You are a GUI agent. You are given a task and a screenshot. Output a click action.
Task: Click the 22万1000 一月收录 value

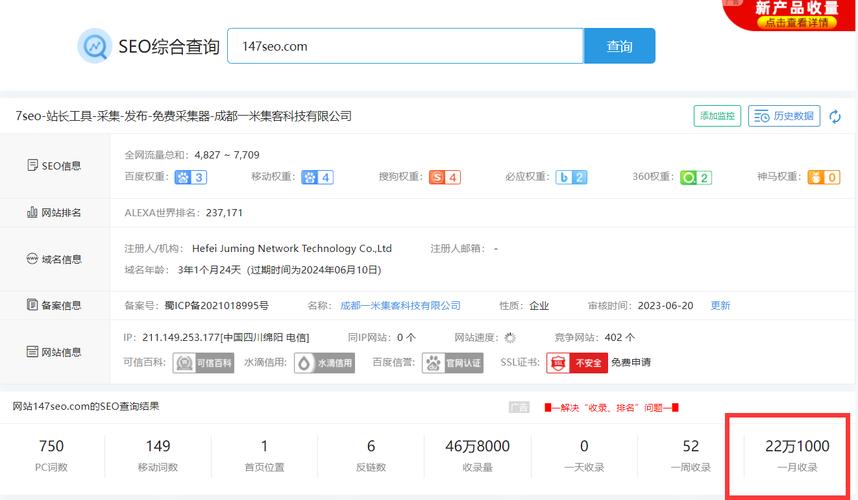pos(797,446)
